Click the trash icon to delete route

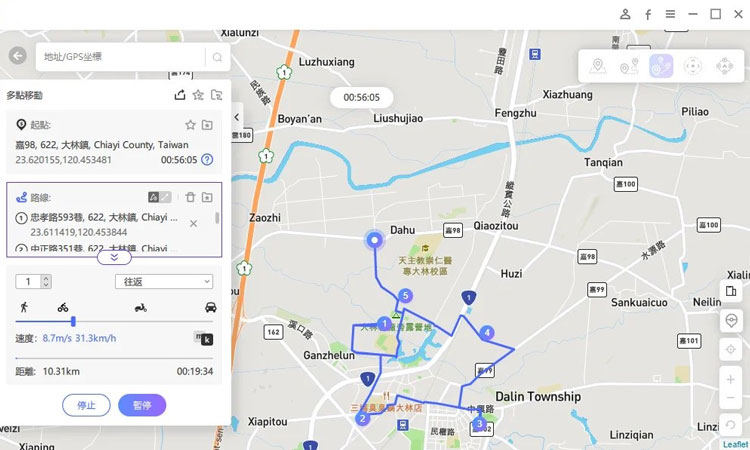tap(190, 197)
